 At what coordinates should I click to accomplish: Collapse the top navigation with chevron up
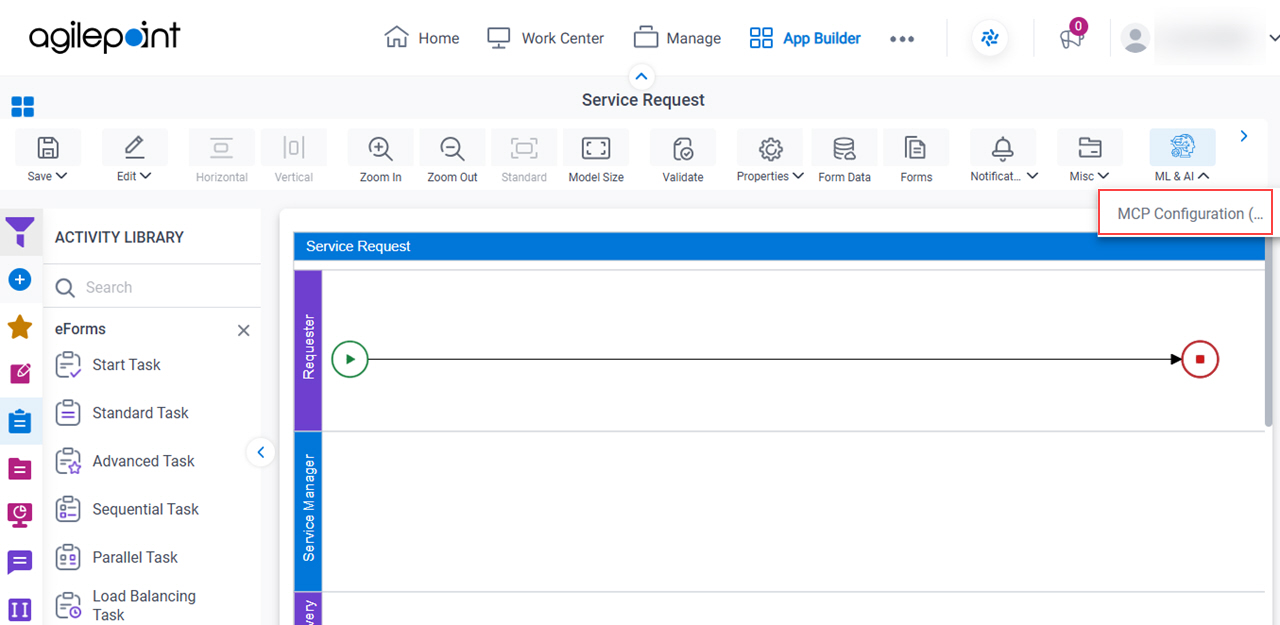click(642, 76)
